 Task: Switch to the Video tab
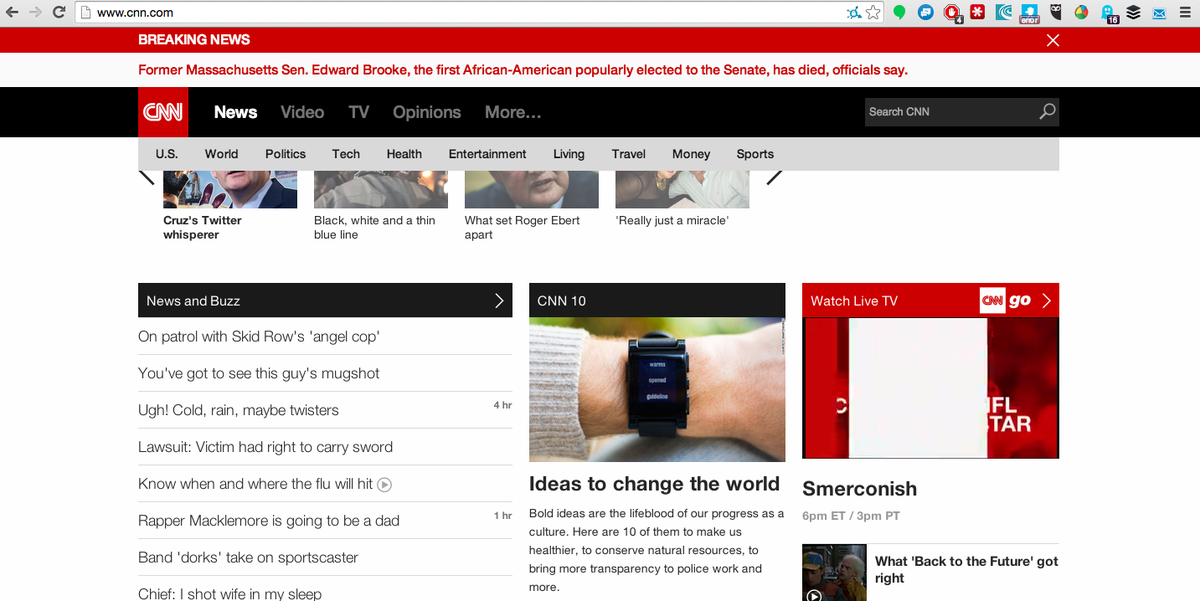[x=302, y=112]
